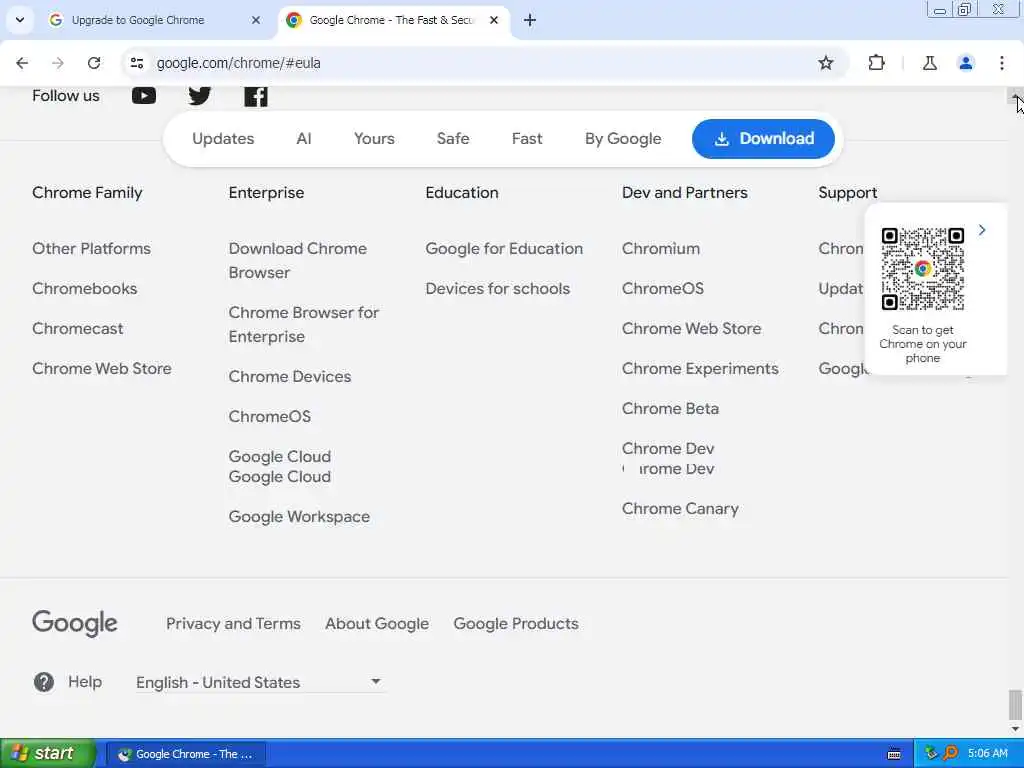Click the QR code image

pyautogui.click(x=922, y=268)
